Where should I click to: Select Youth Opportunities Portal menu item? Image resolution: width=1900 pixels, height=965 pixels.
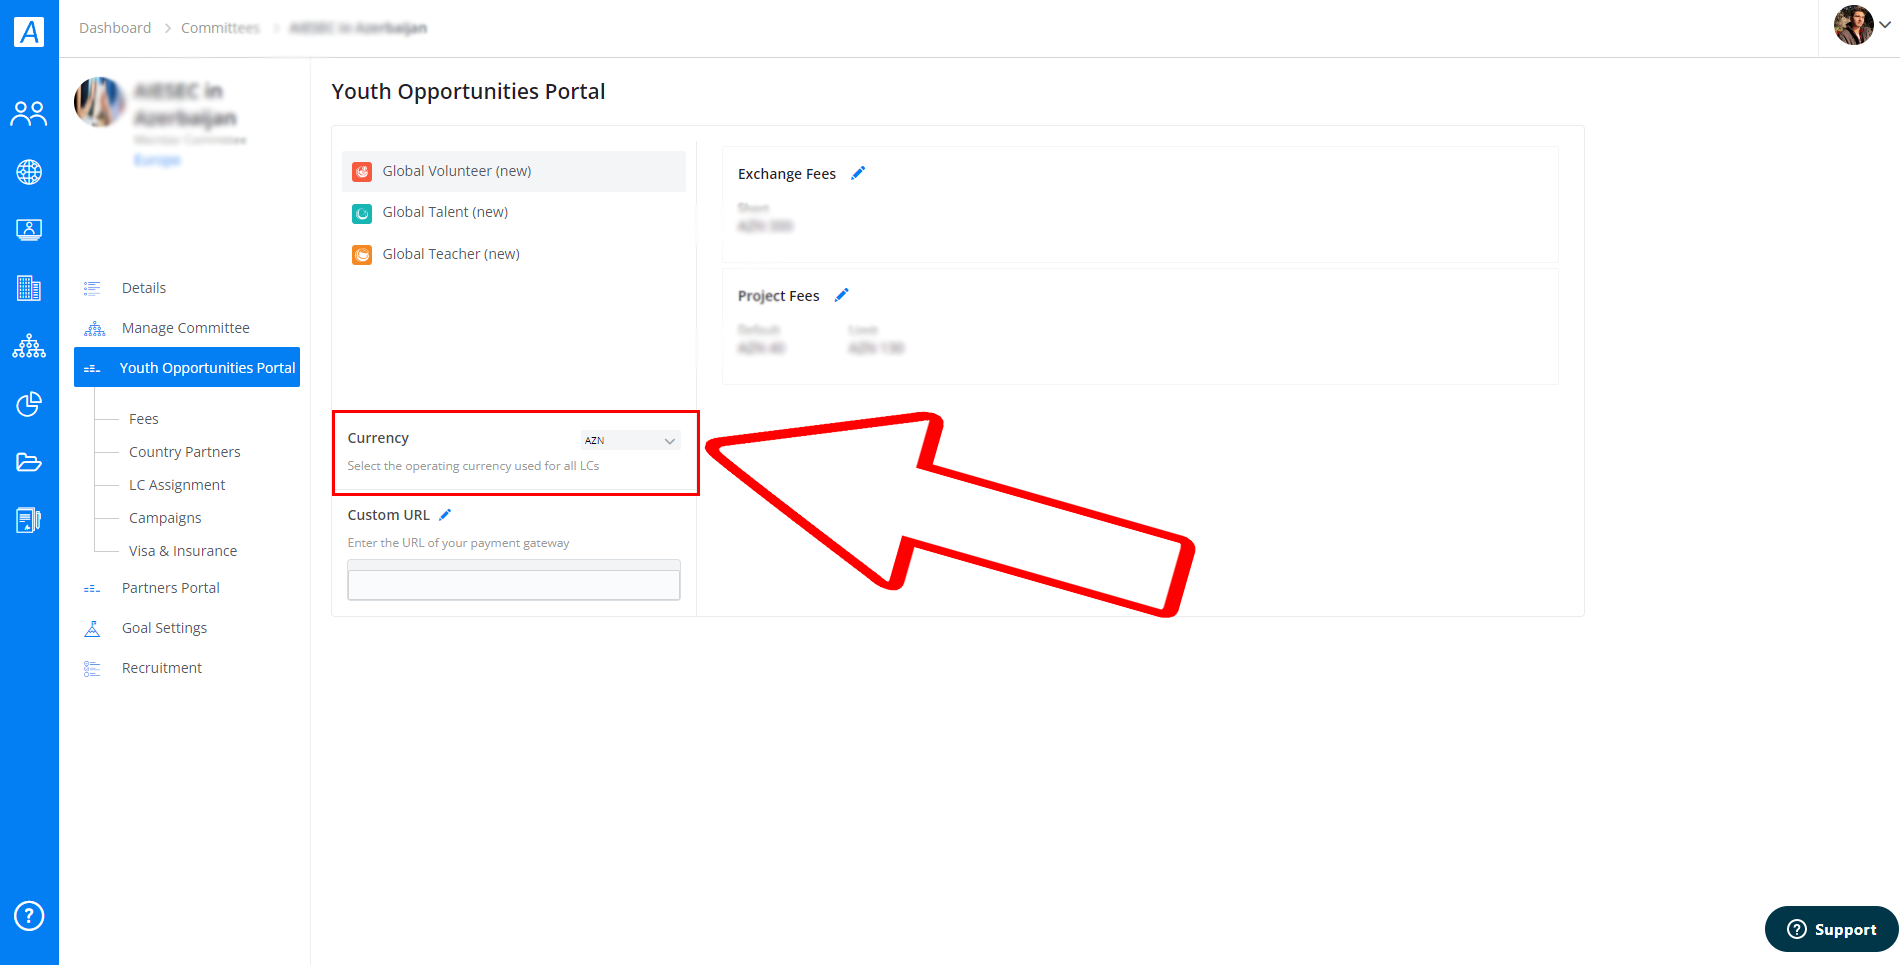point(187,368)
